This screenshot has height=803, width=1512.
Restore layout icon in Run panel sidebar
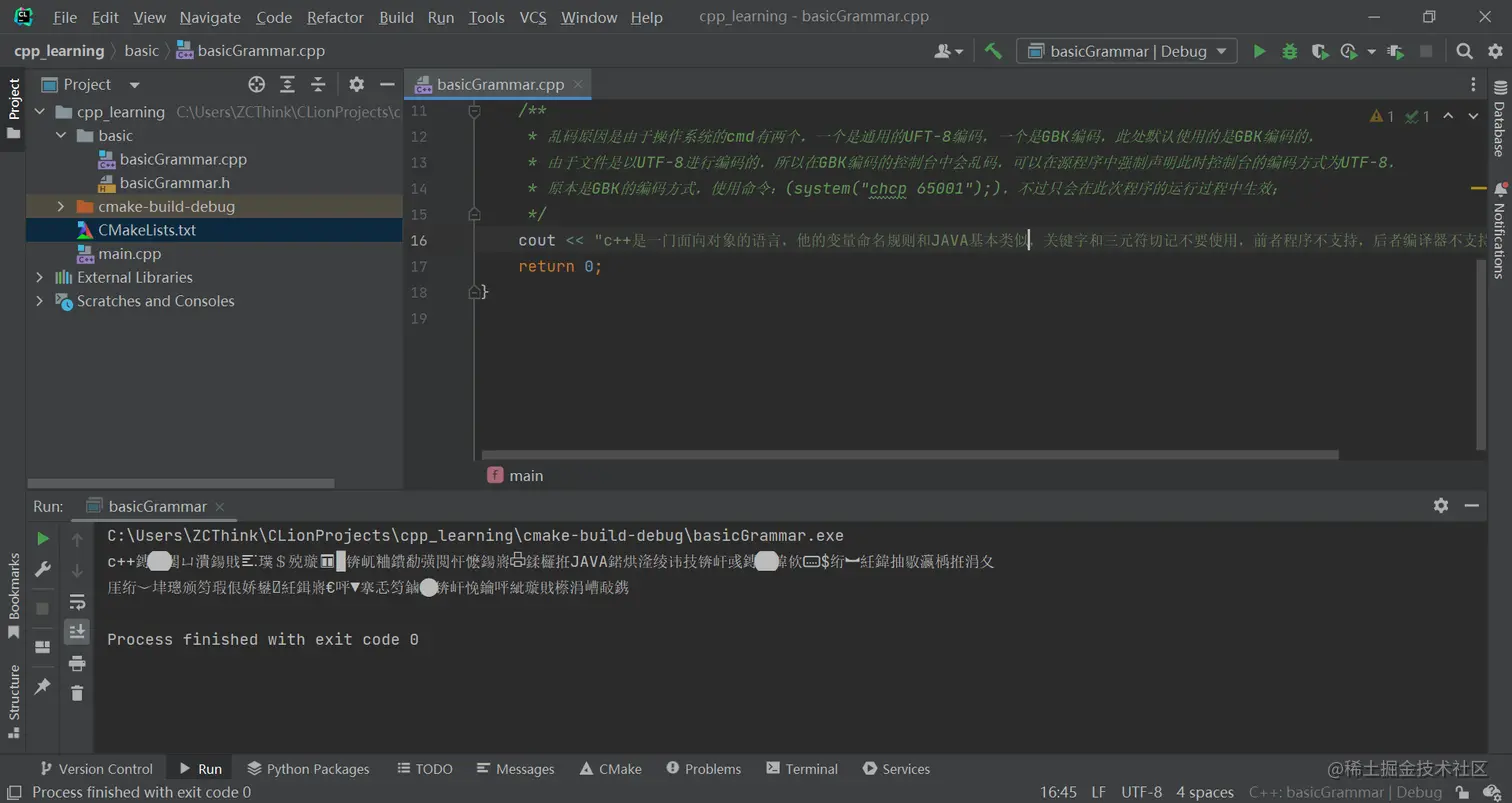click(43, 647)
